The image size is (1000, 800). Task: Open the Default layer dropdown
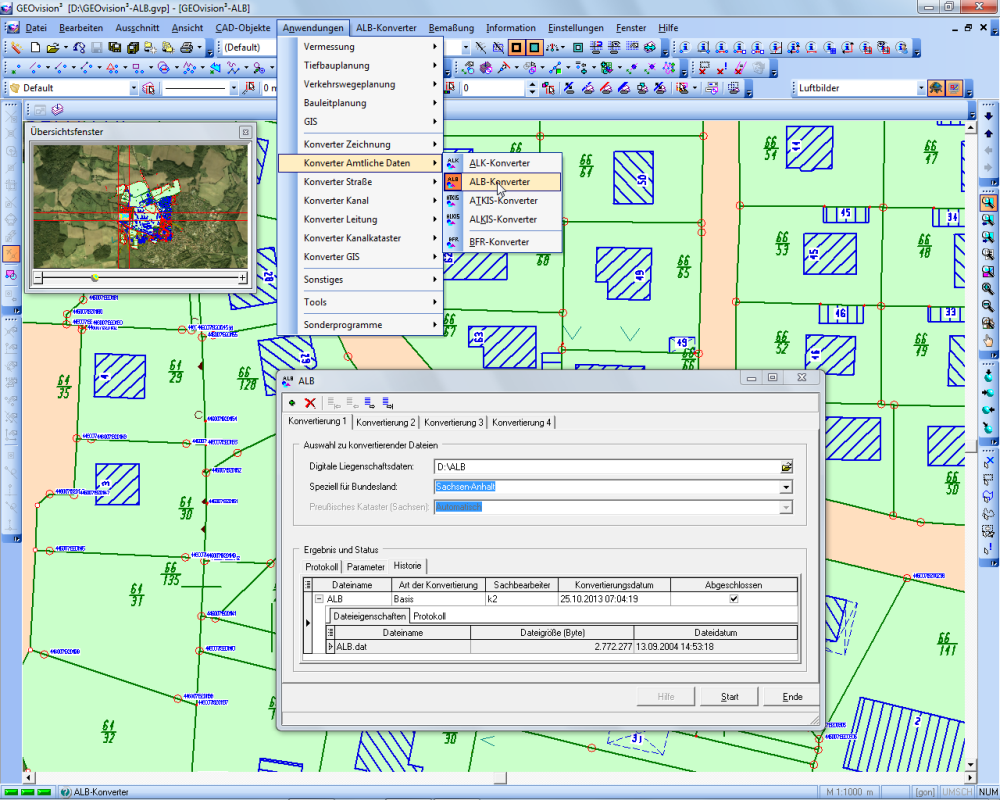(133, 88)
